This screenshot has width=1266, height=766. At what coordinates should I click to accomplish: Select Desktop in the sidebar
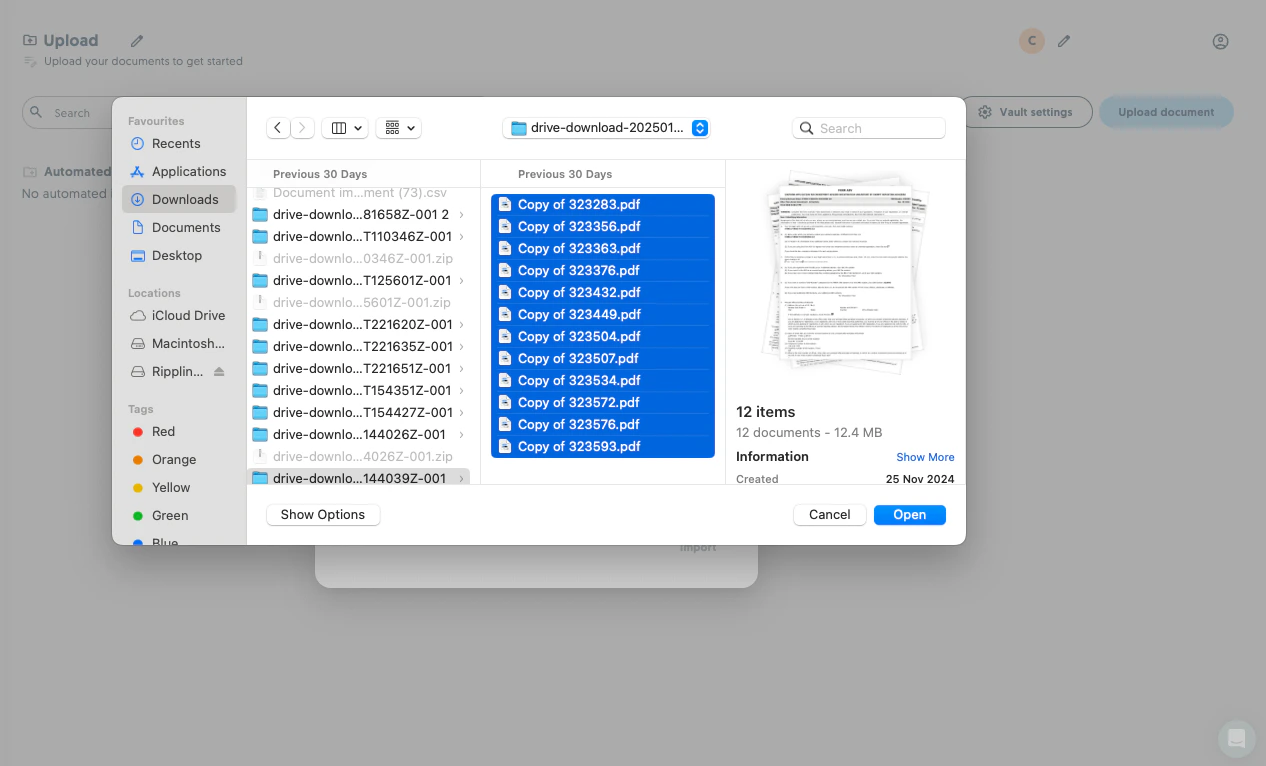click(178, 255)
